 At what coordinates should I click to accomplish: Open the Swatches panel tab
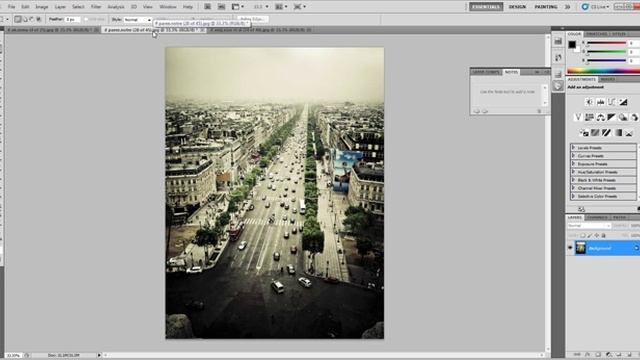(596, 34)
